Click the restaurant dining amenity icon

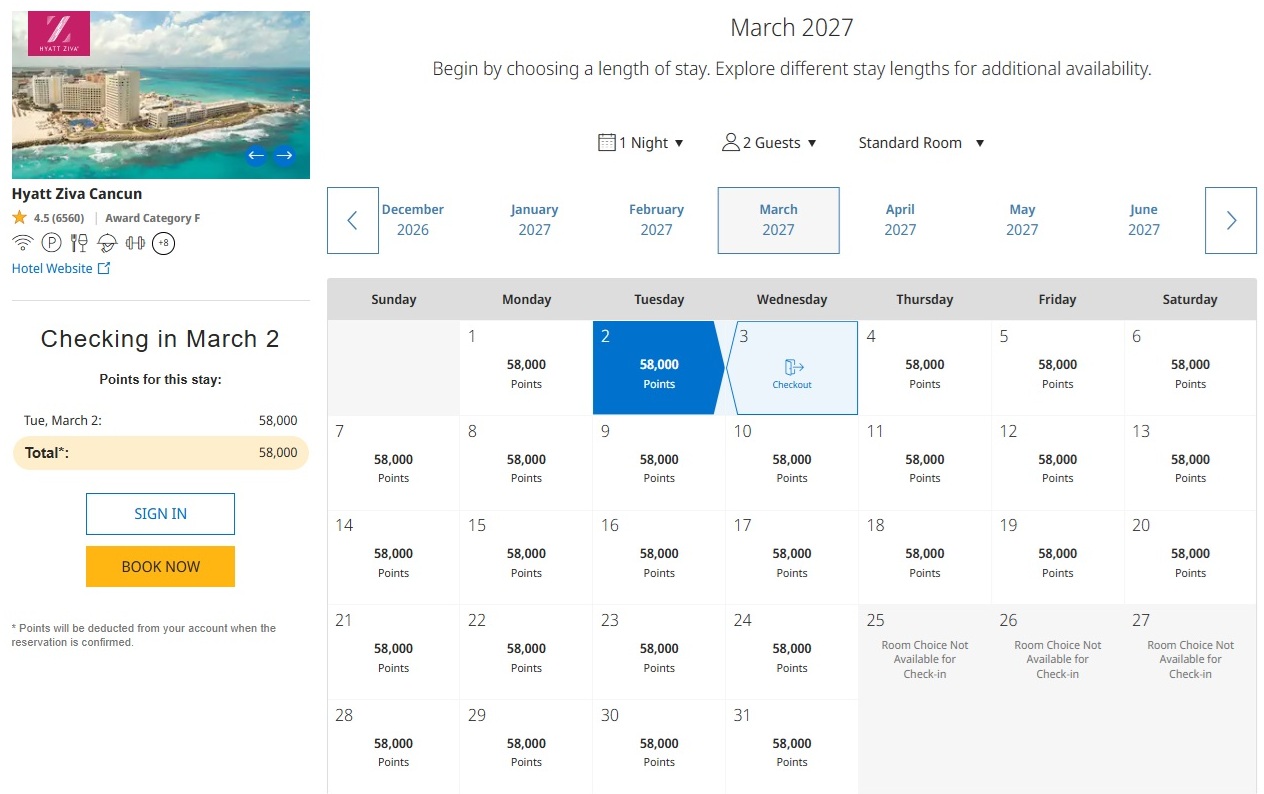79,243
